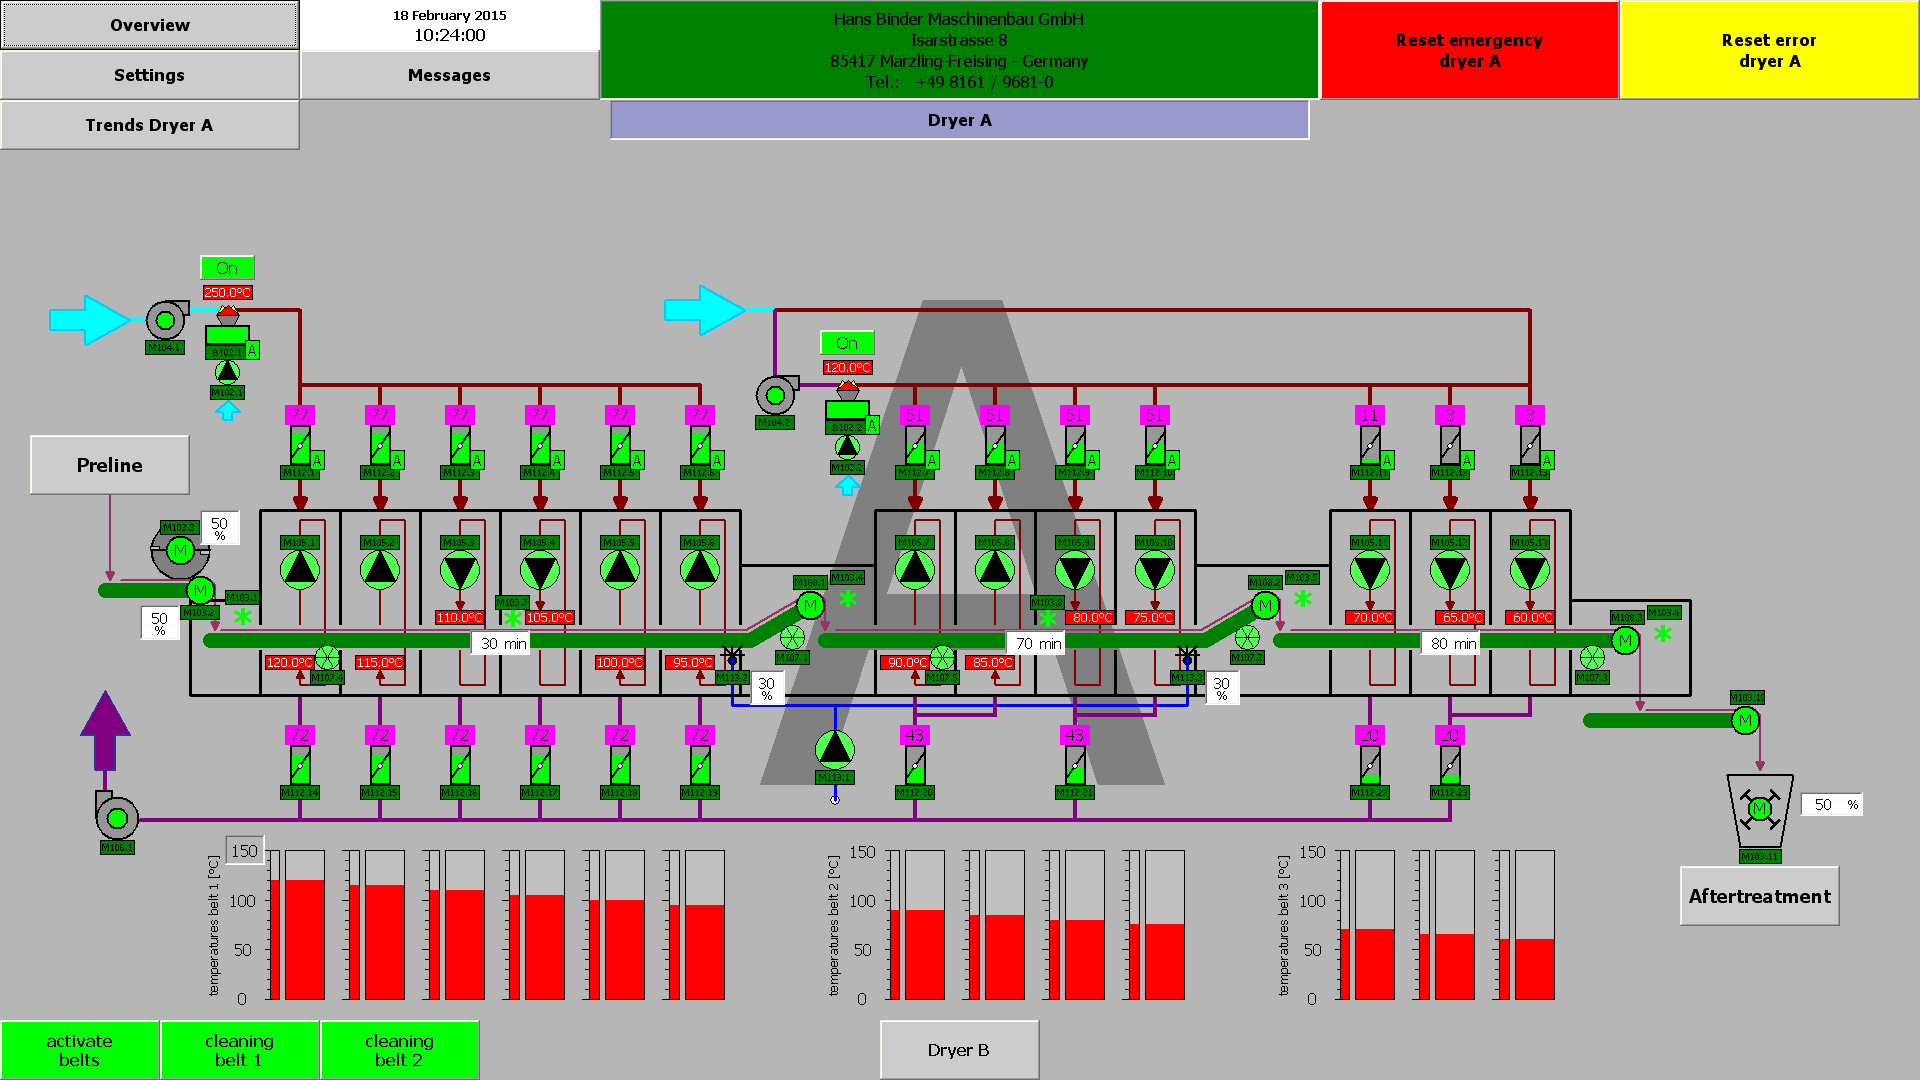Select discharge conveyor motor M103.10
This screenshot has height=1080, width=1920.
click(x=1745, y=720)
